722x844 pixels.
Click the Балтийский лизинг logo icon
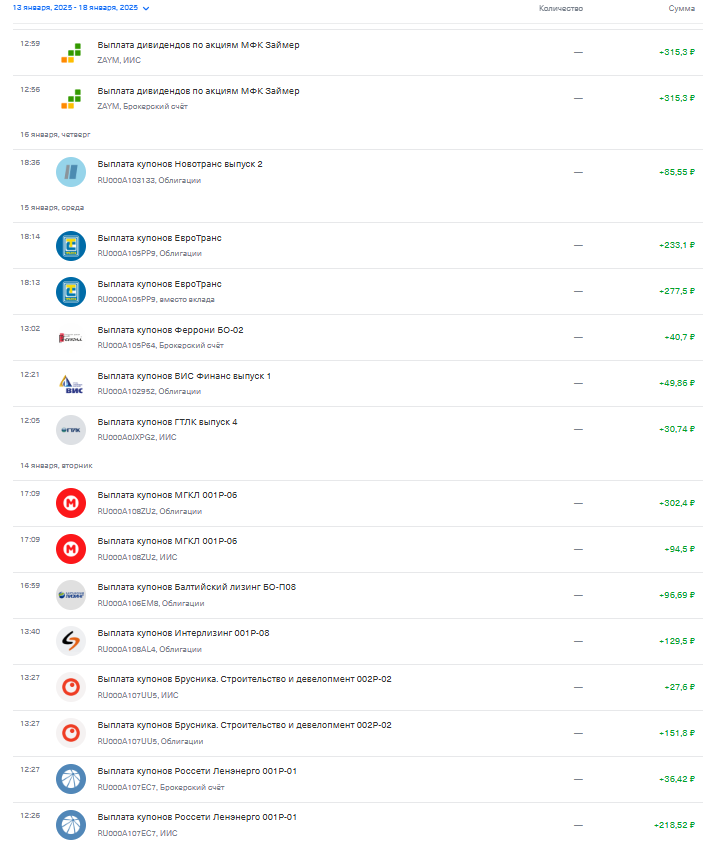pyautogui.click(x=71, y=595)
